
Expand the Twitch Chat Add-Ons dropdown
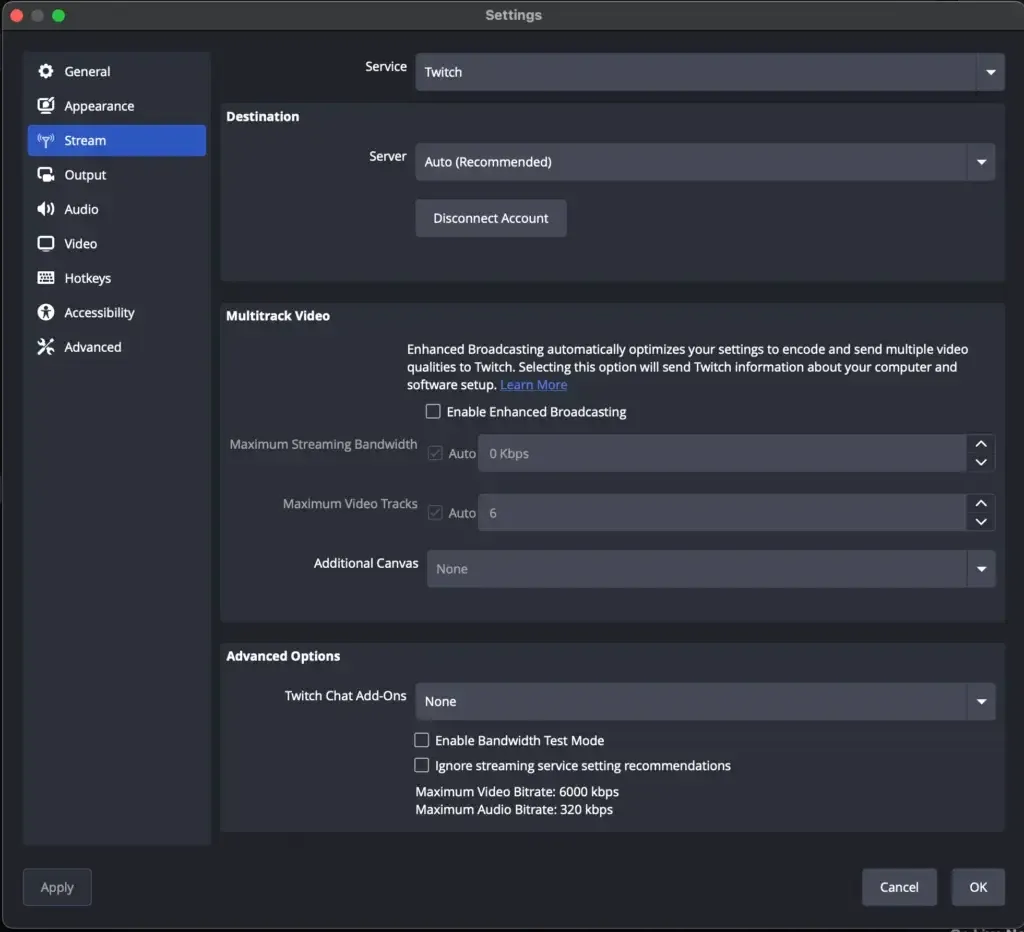705,701
